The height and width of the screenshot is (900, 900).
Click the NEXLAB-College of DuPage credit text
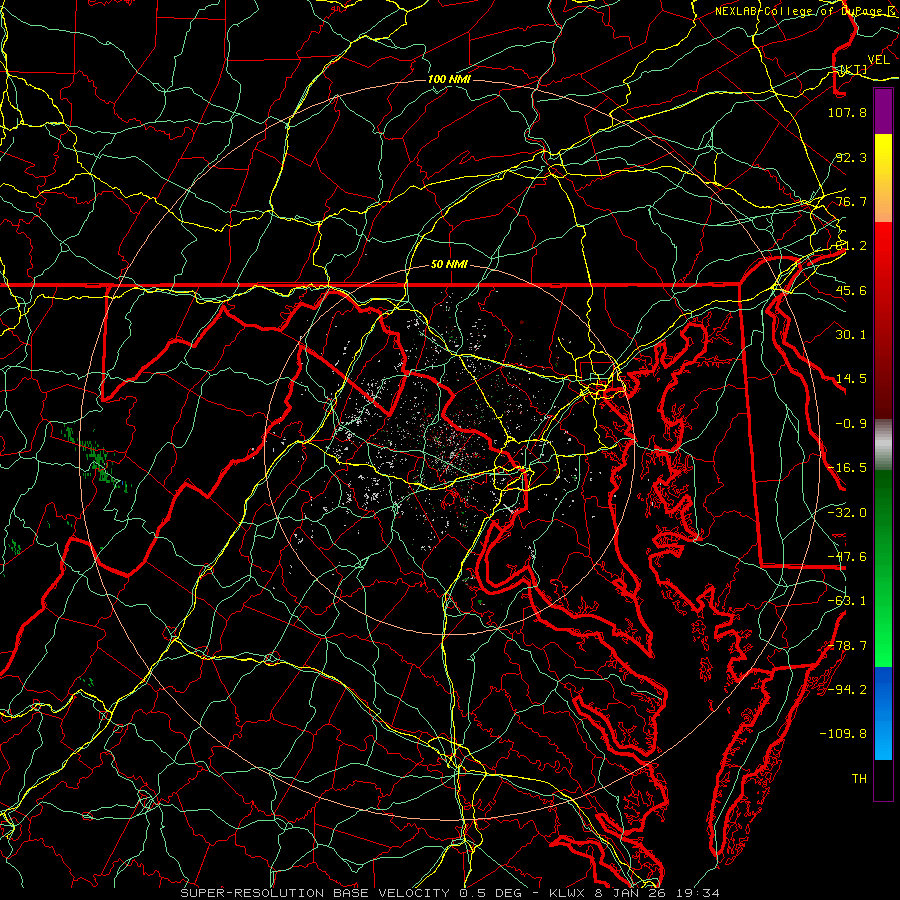(x=807, y=11)
